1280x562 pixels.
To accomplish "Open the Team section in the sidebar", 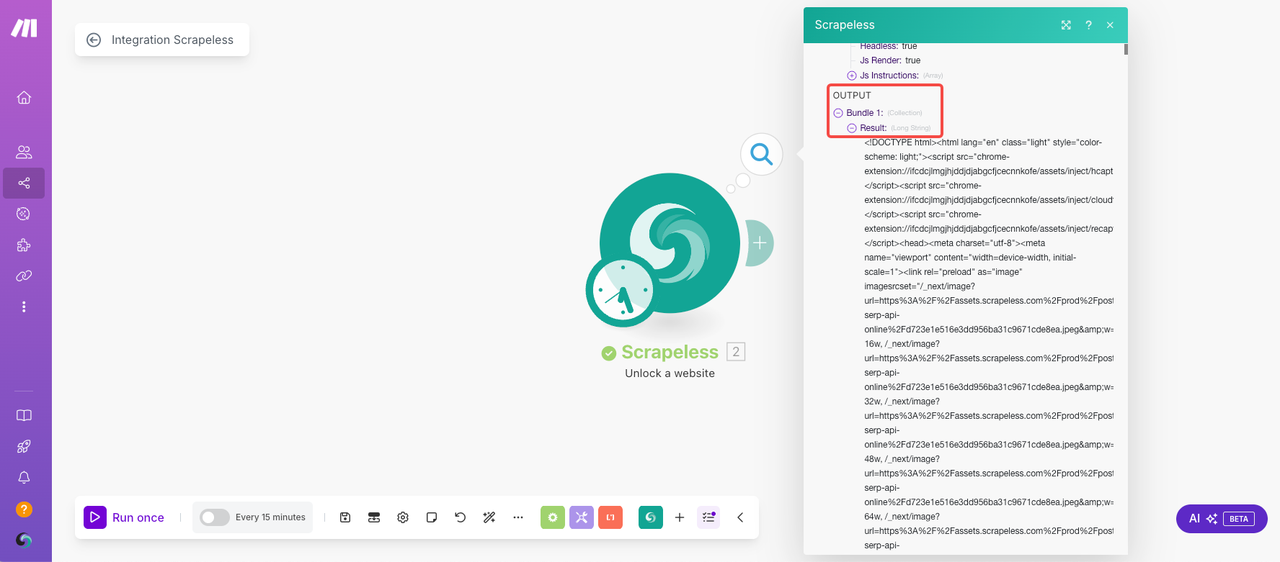I will click(x=24, y=152).
